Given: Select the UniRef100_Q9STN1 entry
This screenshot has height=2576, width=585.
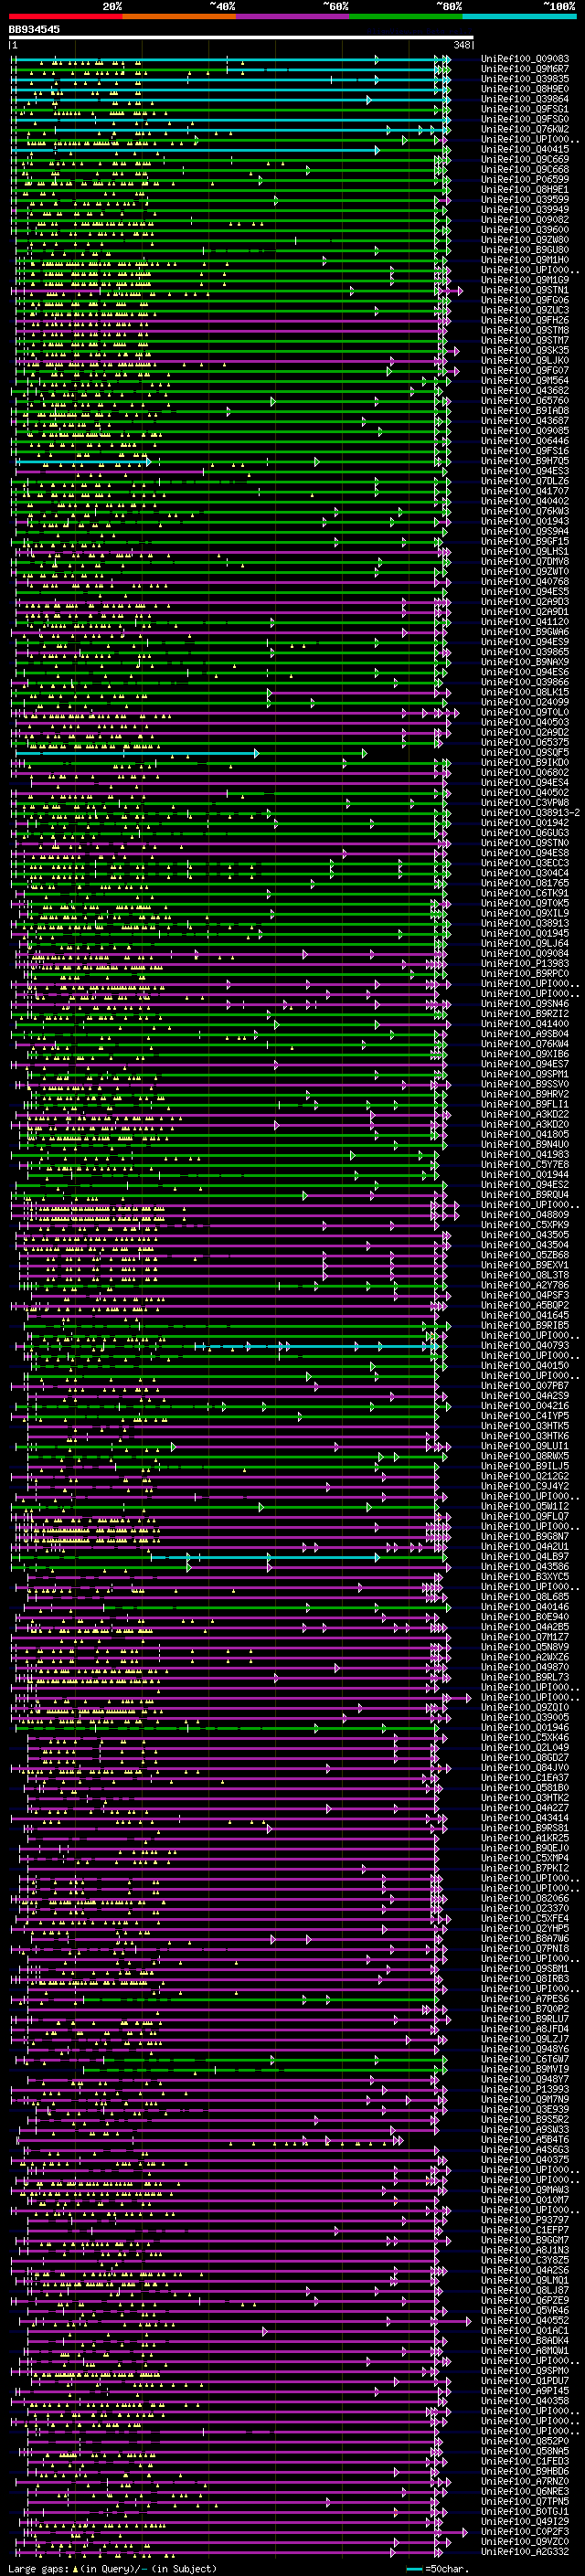Looking at the screenshot, I should [525, 290].
